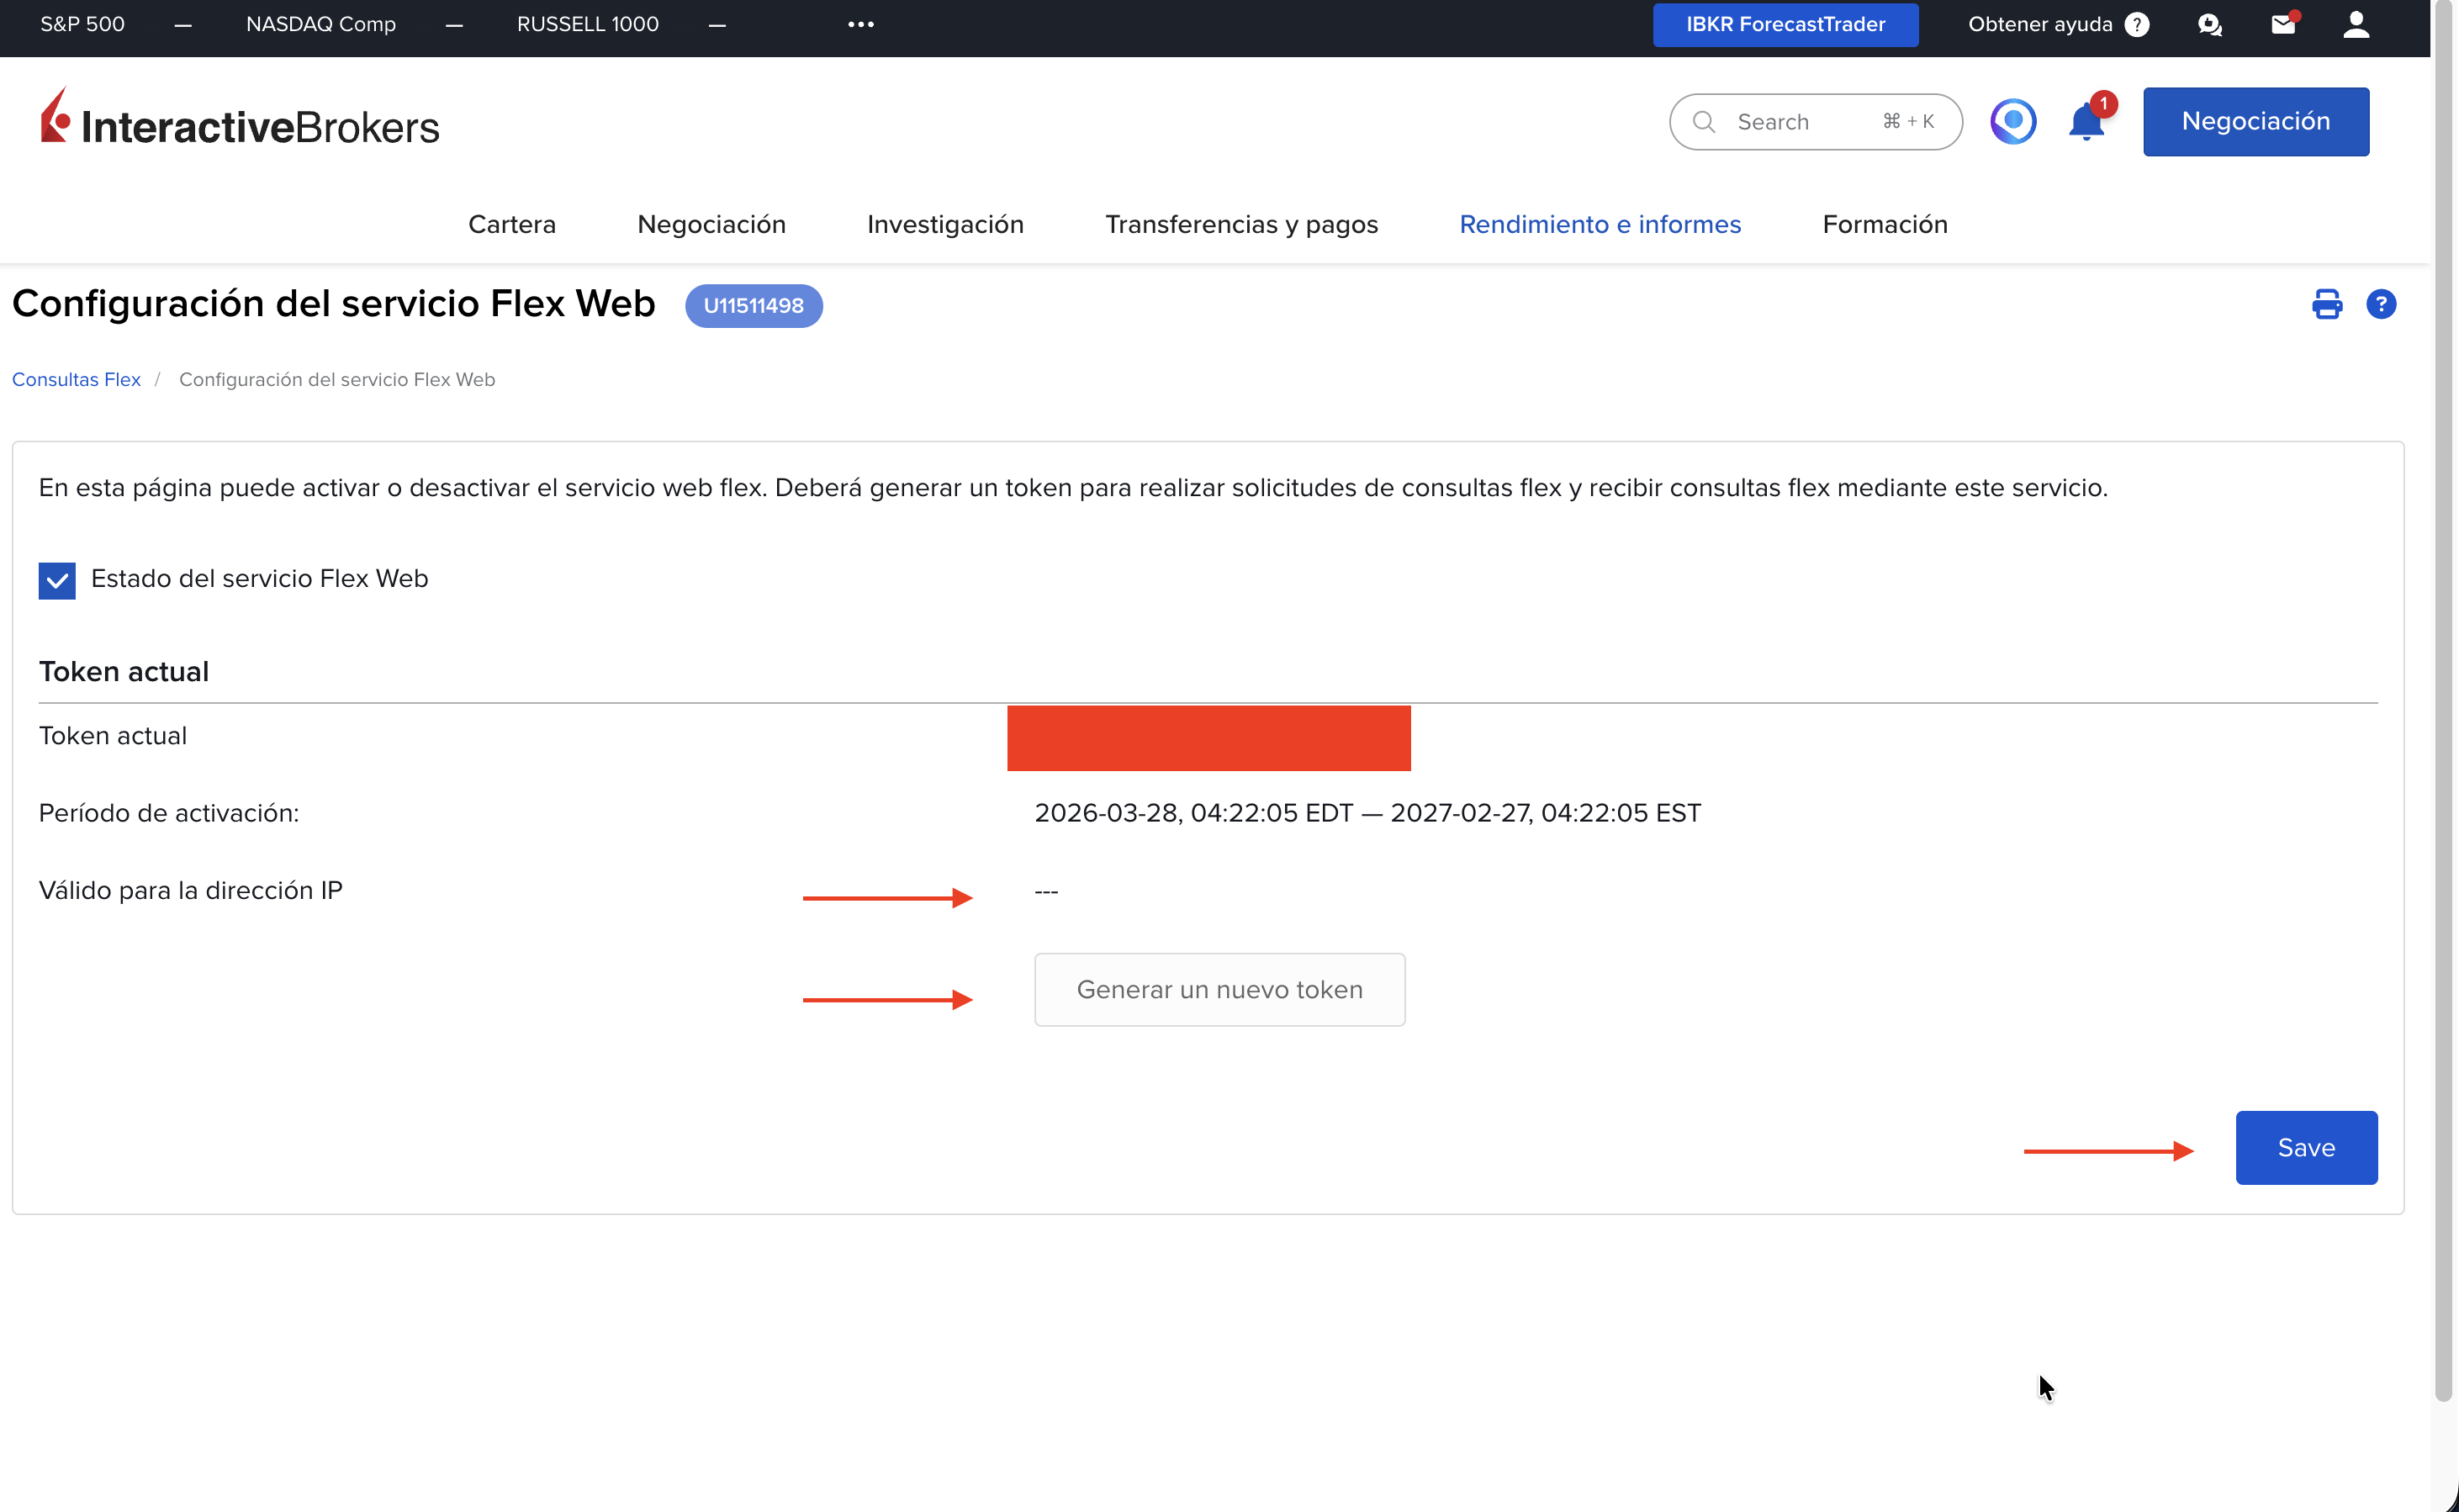Image resolution: width=2459 pixels, height=1512 pixels.
Task: Open the IBKR assistant circle icon
Action: point(2013,122)
